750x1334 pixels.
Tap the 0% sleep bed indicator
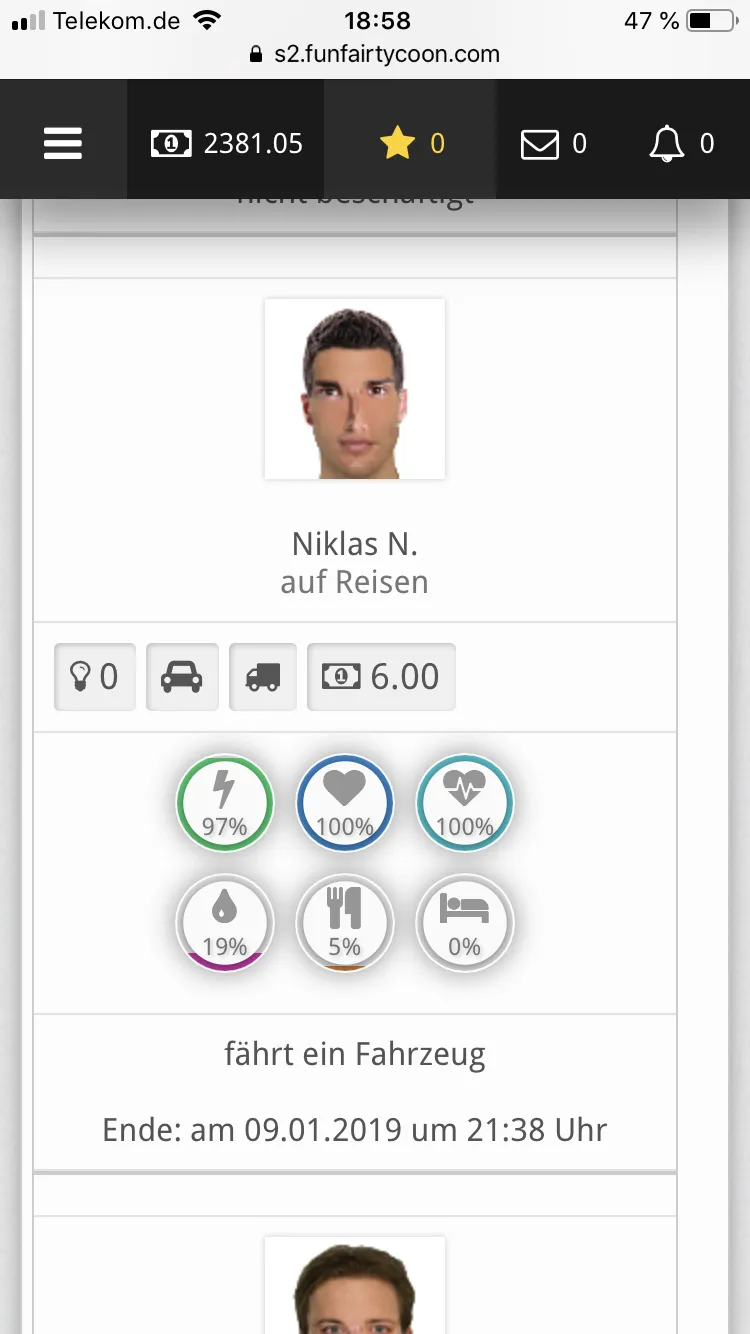[x=465, y=923]
